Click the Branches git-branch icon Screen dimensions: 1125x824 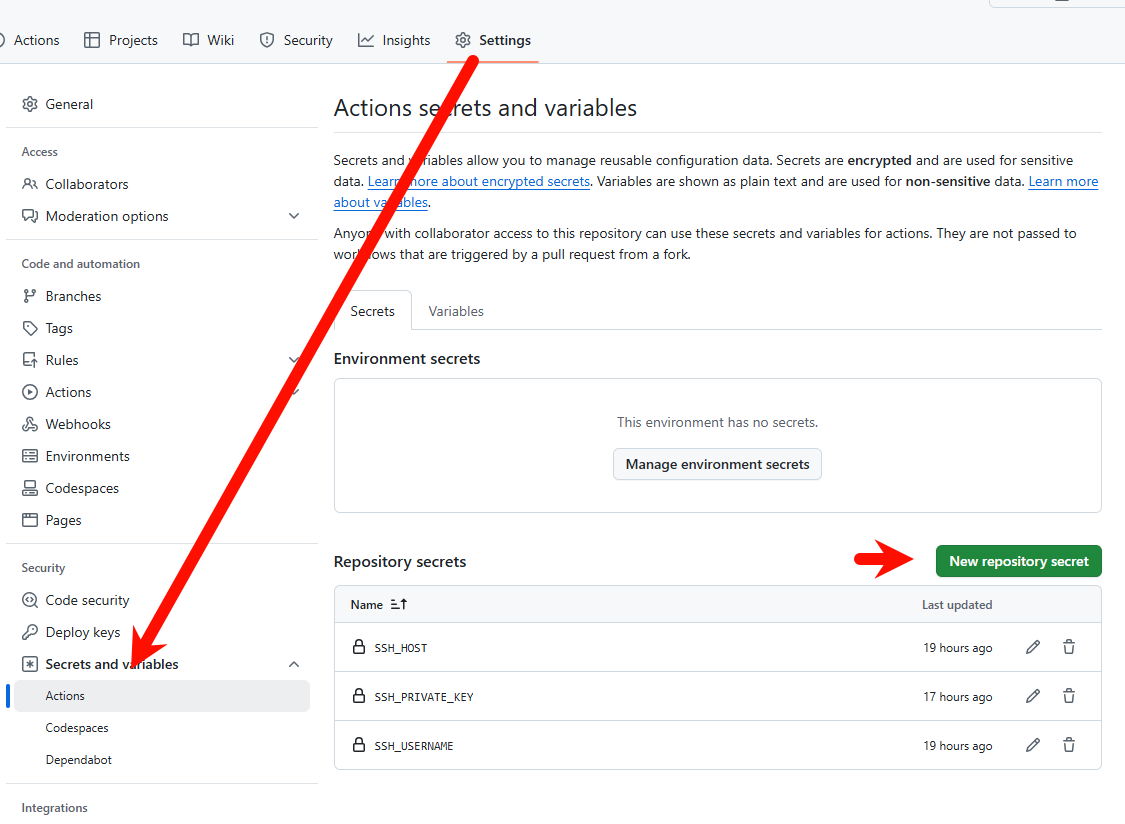pyautogui.click(x=29, y=296)
